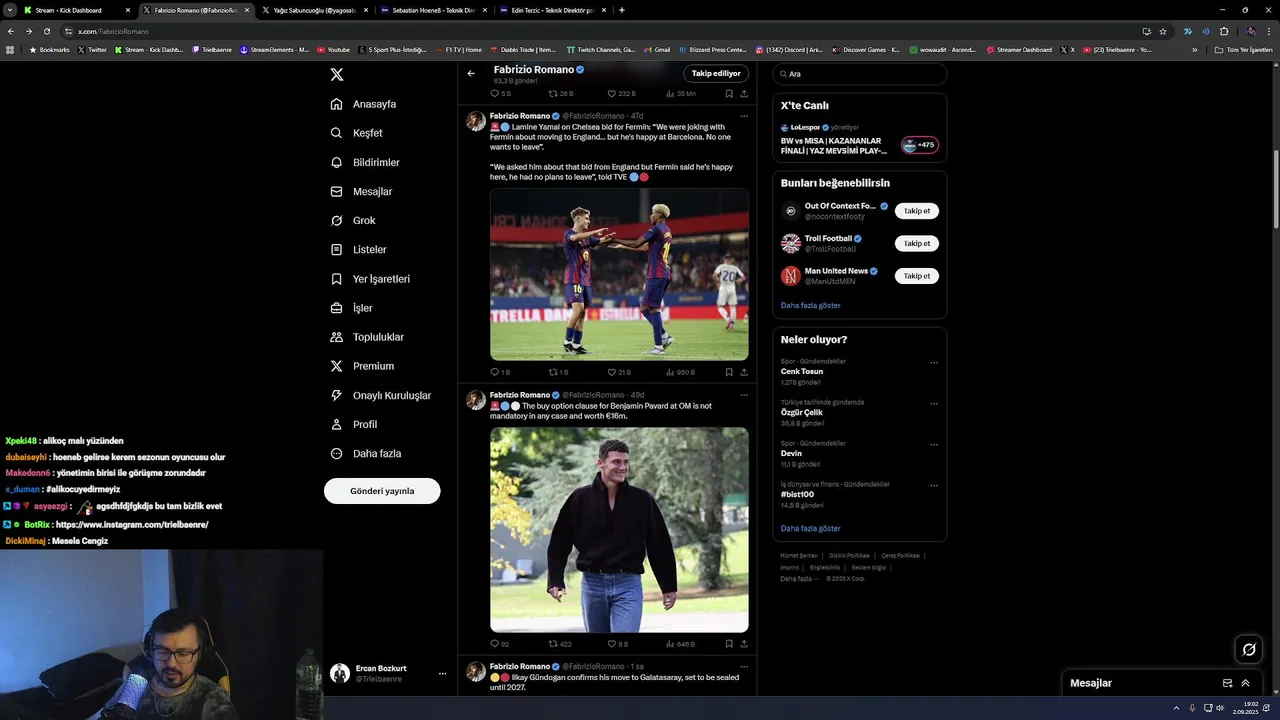
Task: Switch to Edin Terzic tab
Action: 552,10
